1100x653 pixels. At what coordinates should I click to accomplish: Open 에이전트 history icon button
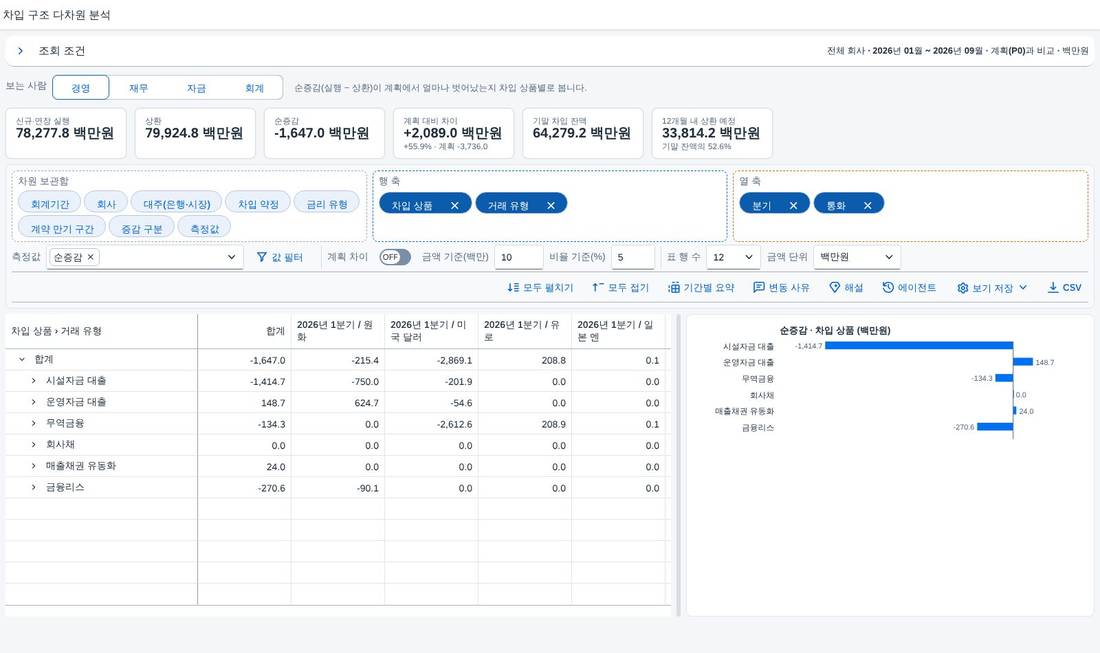pos(909,288)
